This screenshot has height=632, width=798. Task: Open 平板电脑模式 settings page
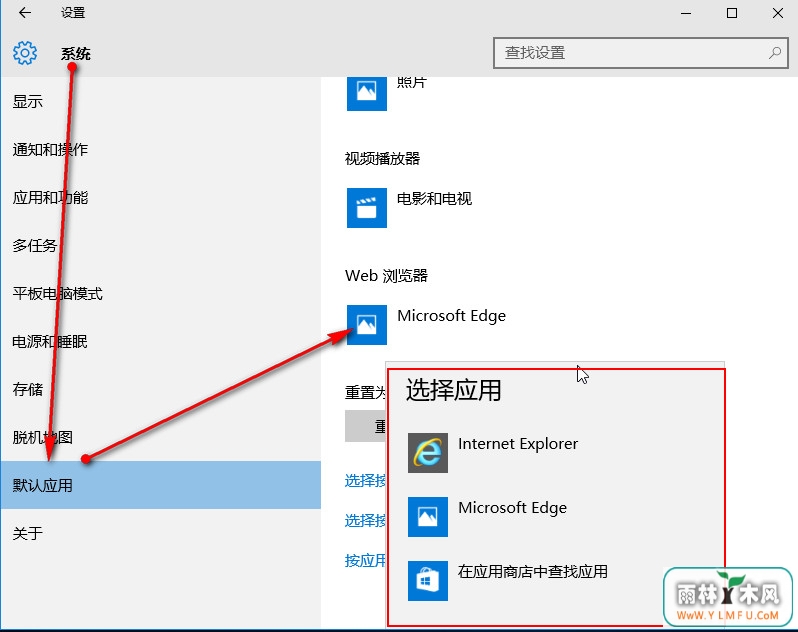tap(160, 294)
